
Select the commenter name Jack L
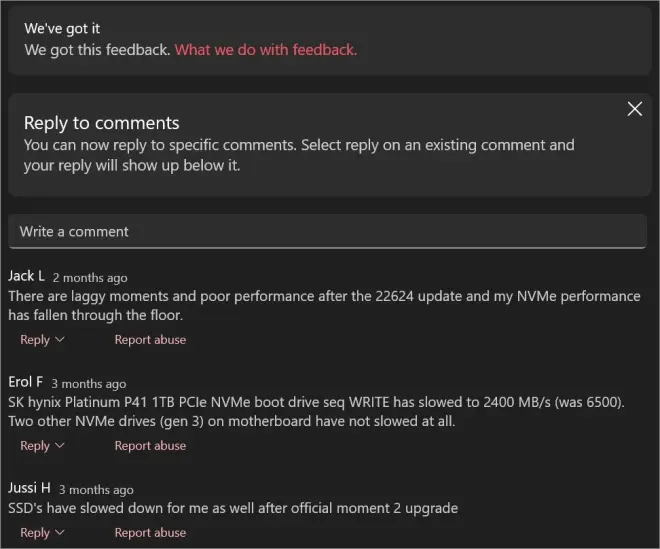[x=26, y=276]
